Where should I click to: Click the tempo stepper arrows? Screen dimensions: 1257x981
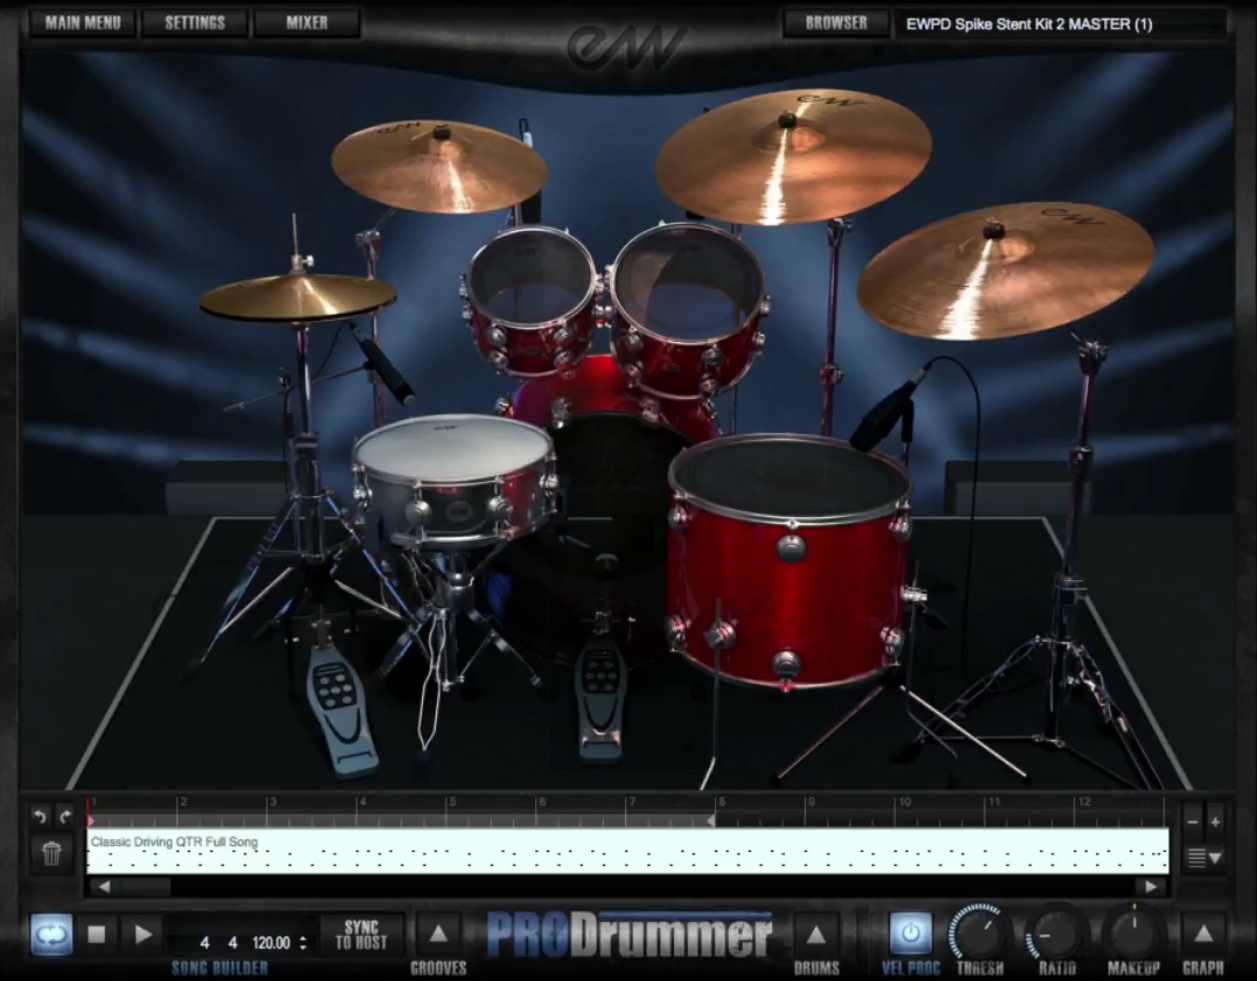(303, 942)
